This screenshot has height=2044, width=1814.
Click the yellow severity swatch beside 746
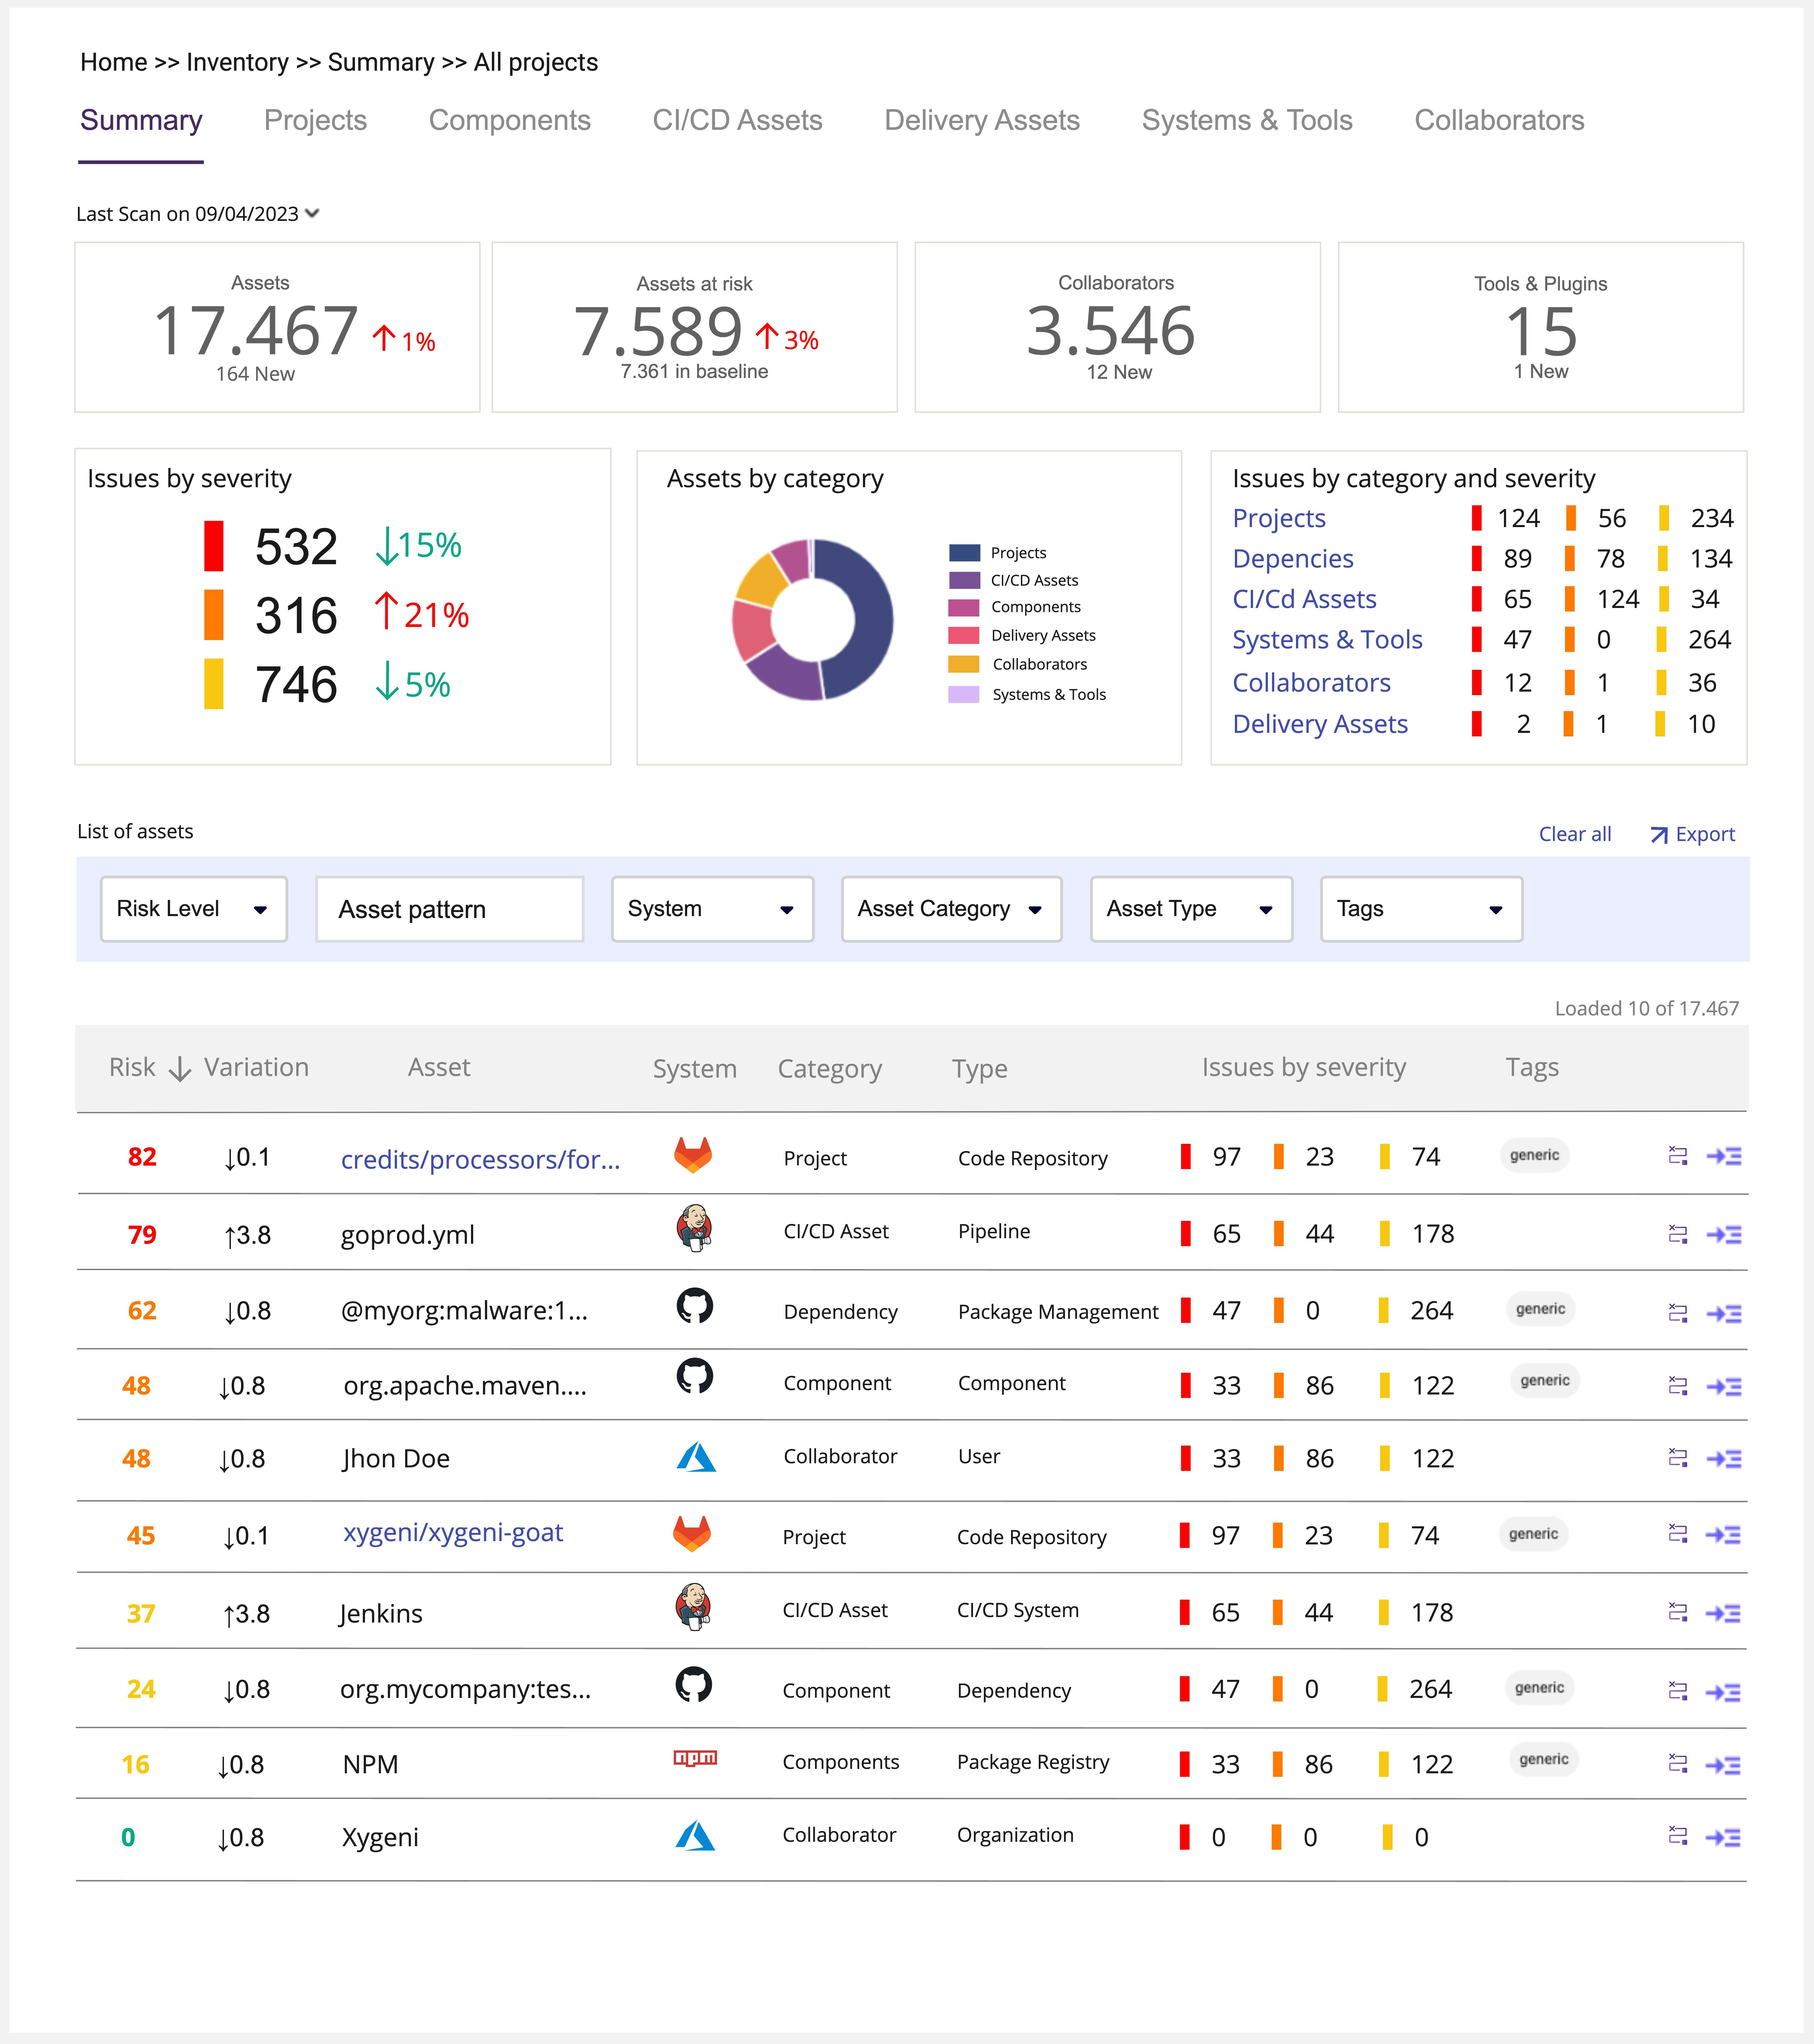click(x=214, y=684)
